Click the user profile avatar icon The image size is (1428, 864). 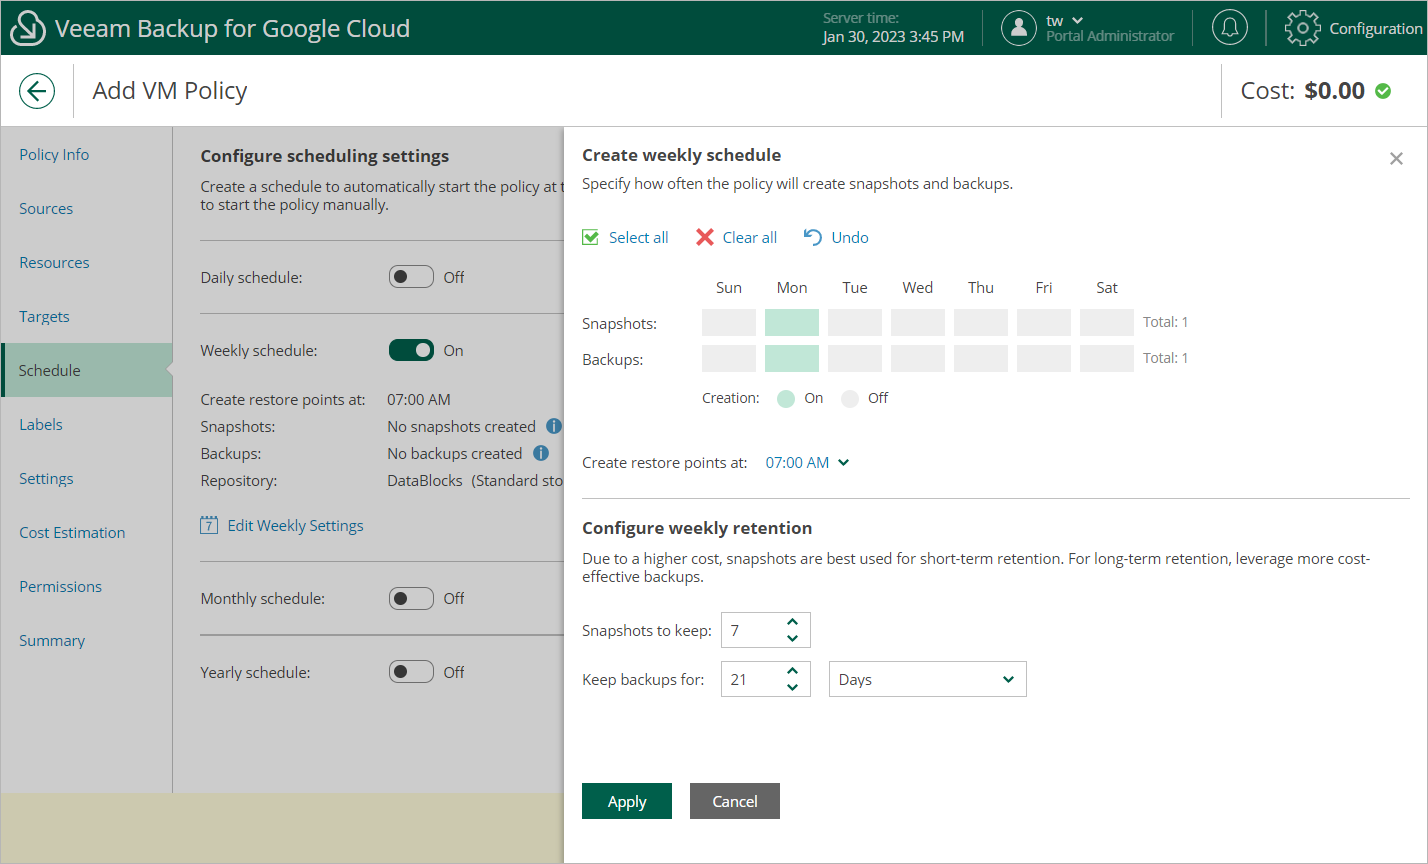1019,28
